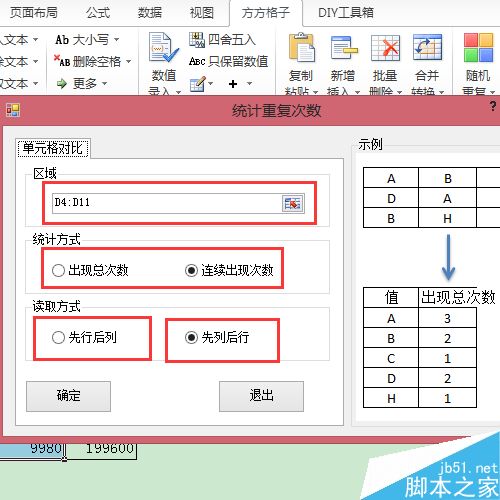This screenshot has width=500, height=500.
Task: Open the 视图 ribbon tab
Action: (x=202, y=13)
